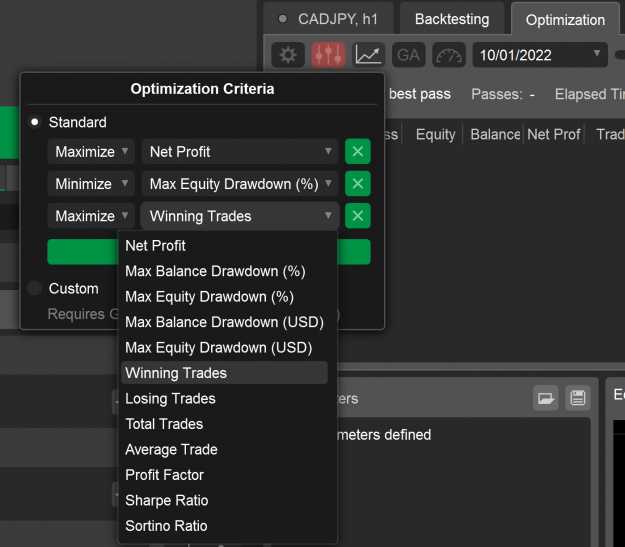
Task: Click the red optimization criteria sliders icon
Action: point(328,55)
